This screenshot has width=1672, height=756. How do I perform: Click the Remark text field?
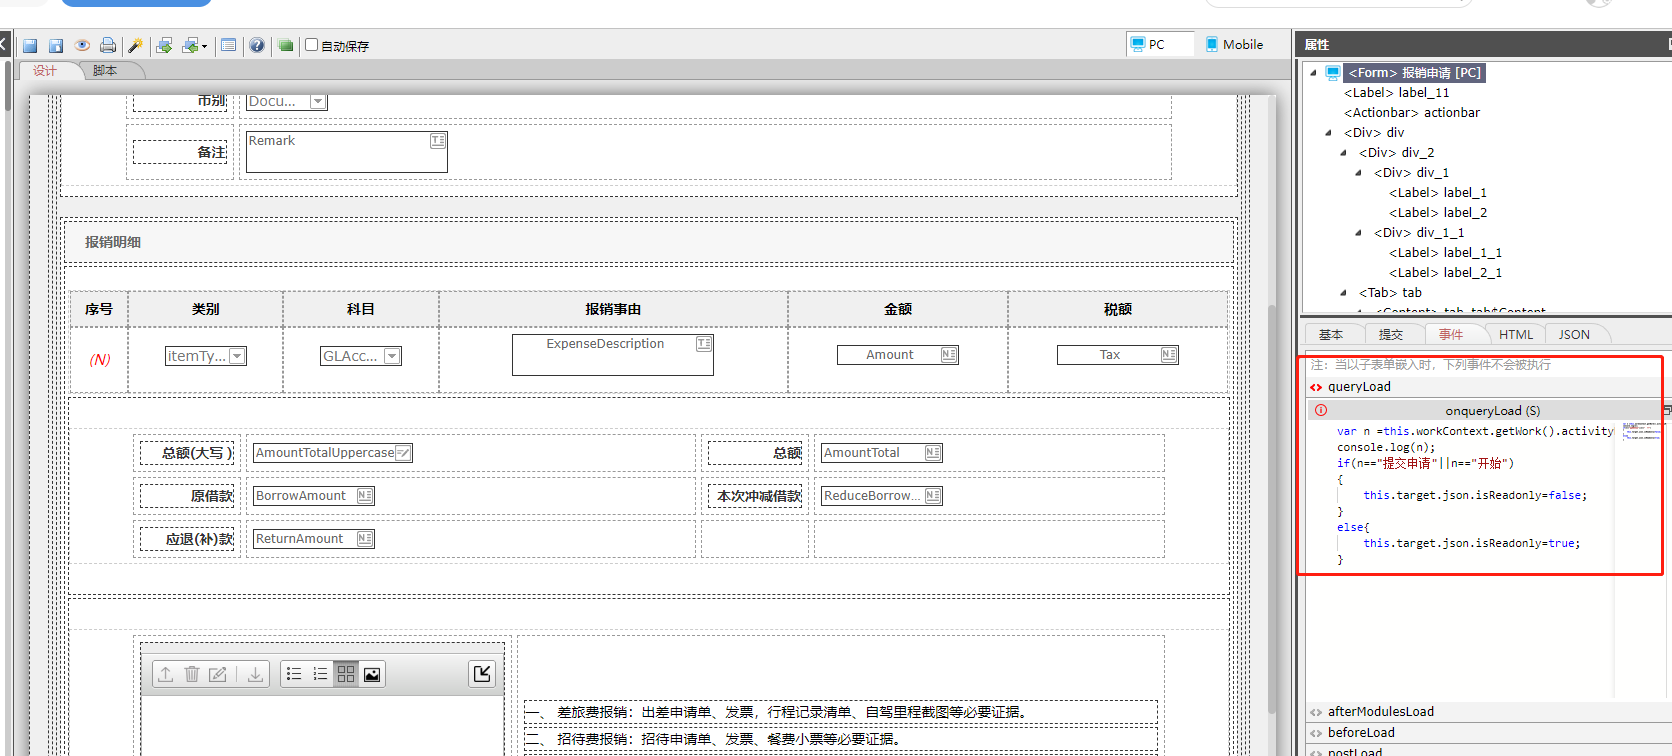pyautogui.click(x=347, y=152)
